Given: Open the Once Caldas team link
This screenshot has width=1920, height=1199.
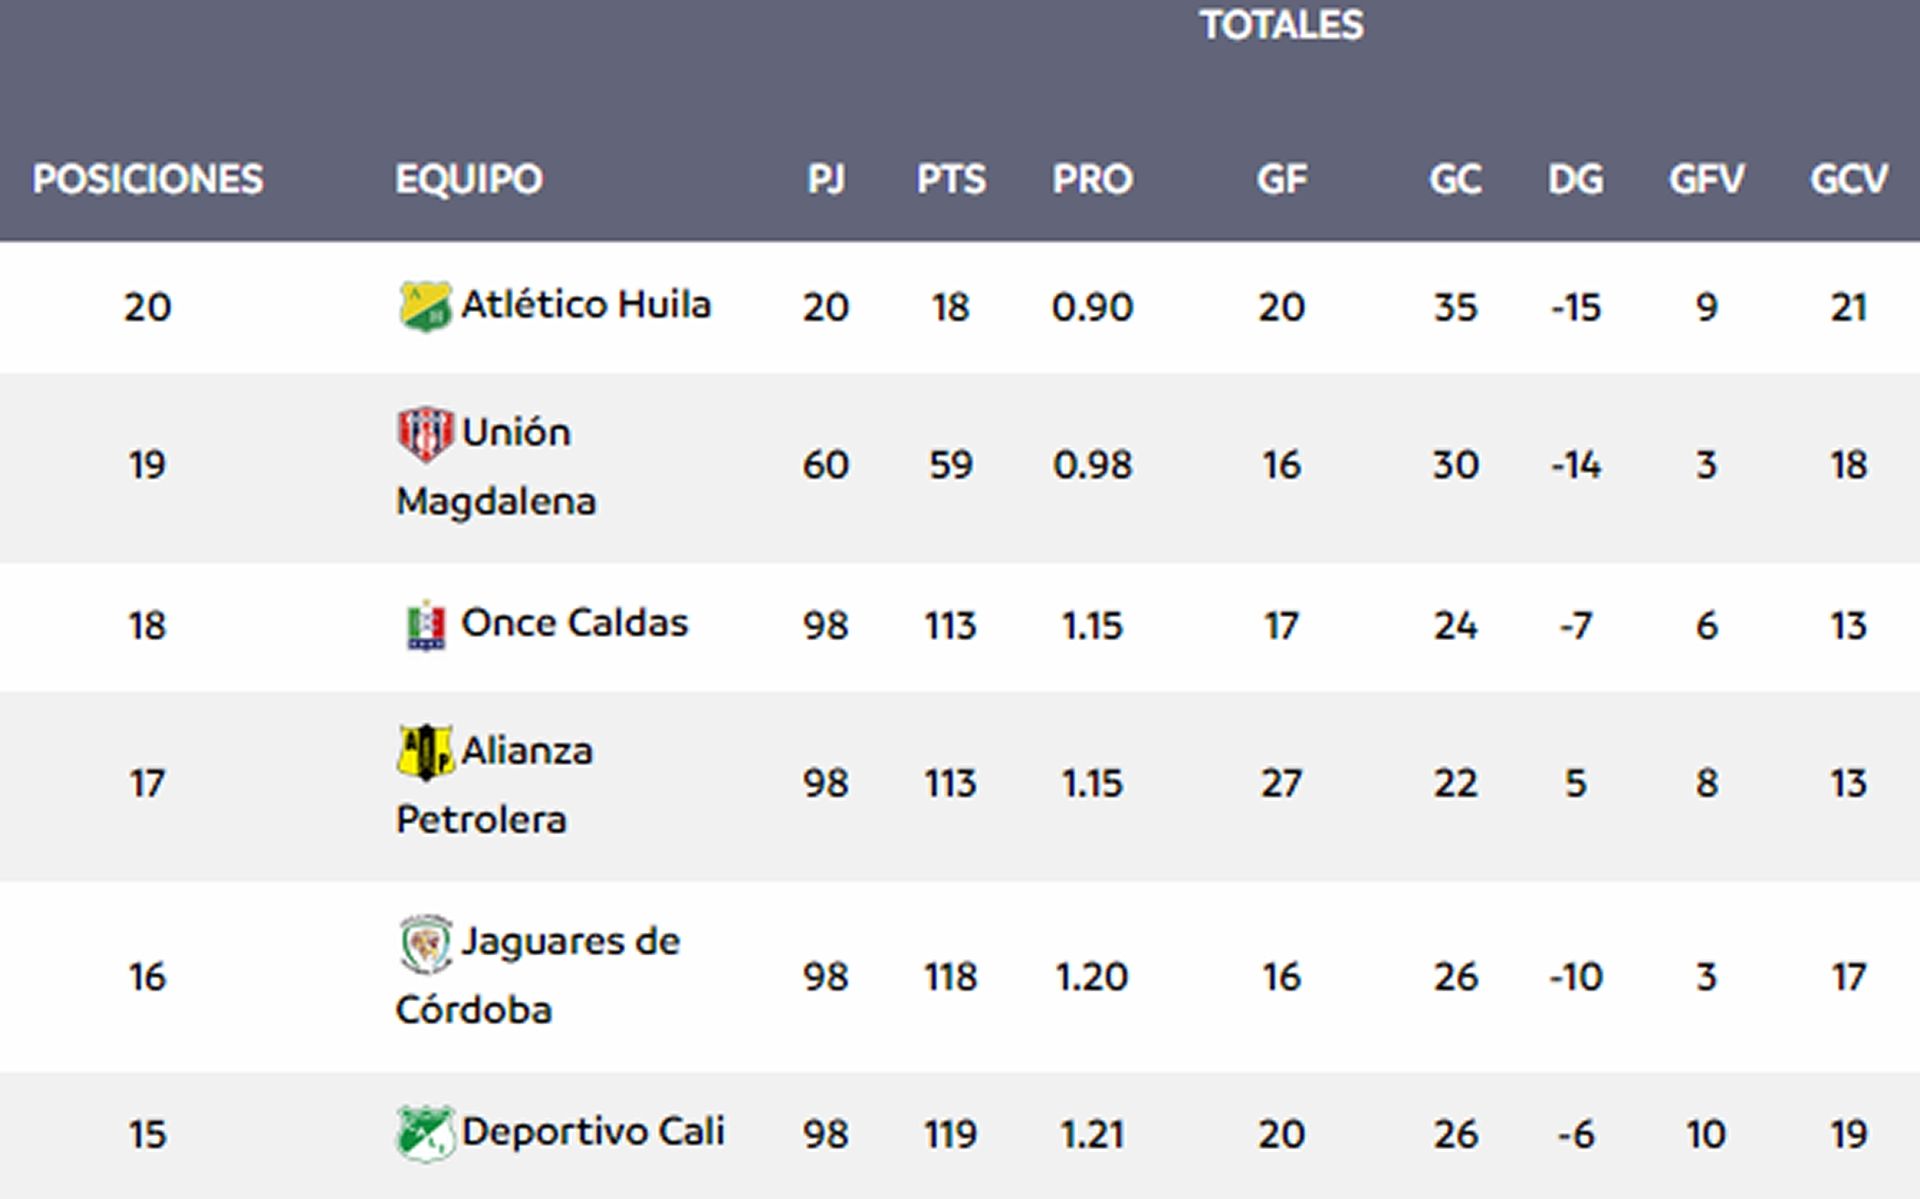Looking at the screenshot, I should [x=574, y=623].
